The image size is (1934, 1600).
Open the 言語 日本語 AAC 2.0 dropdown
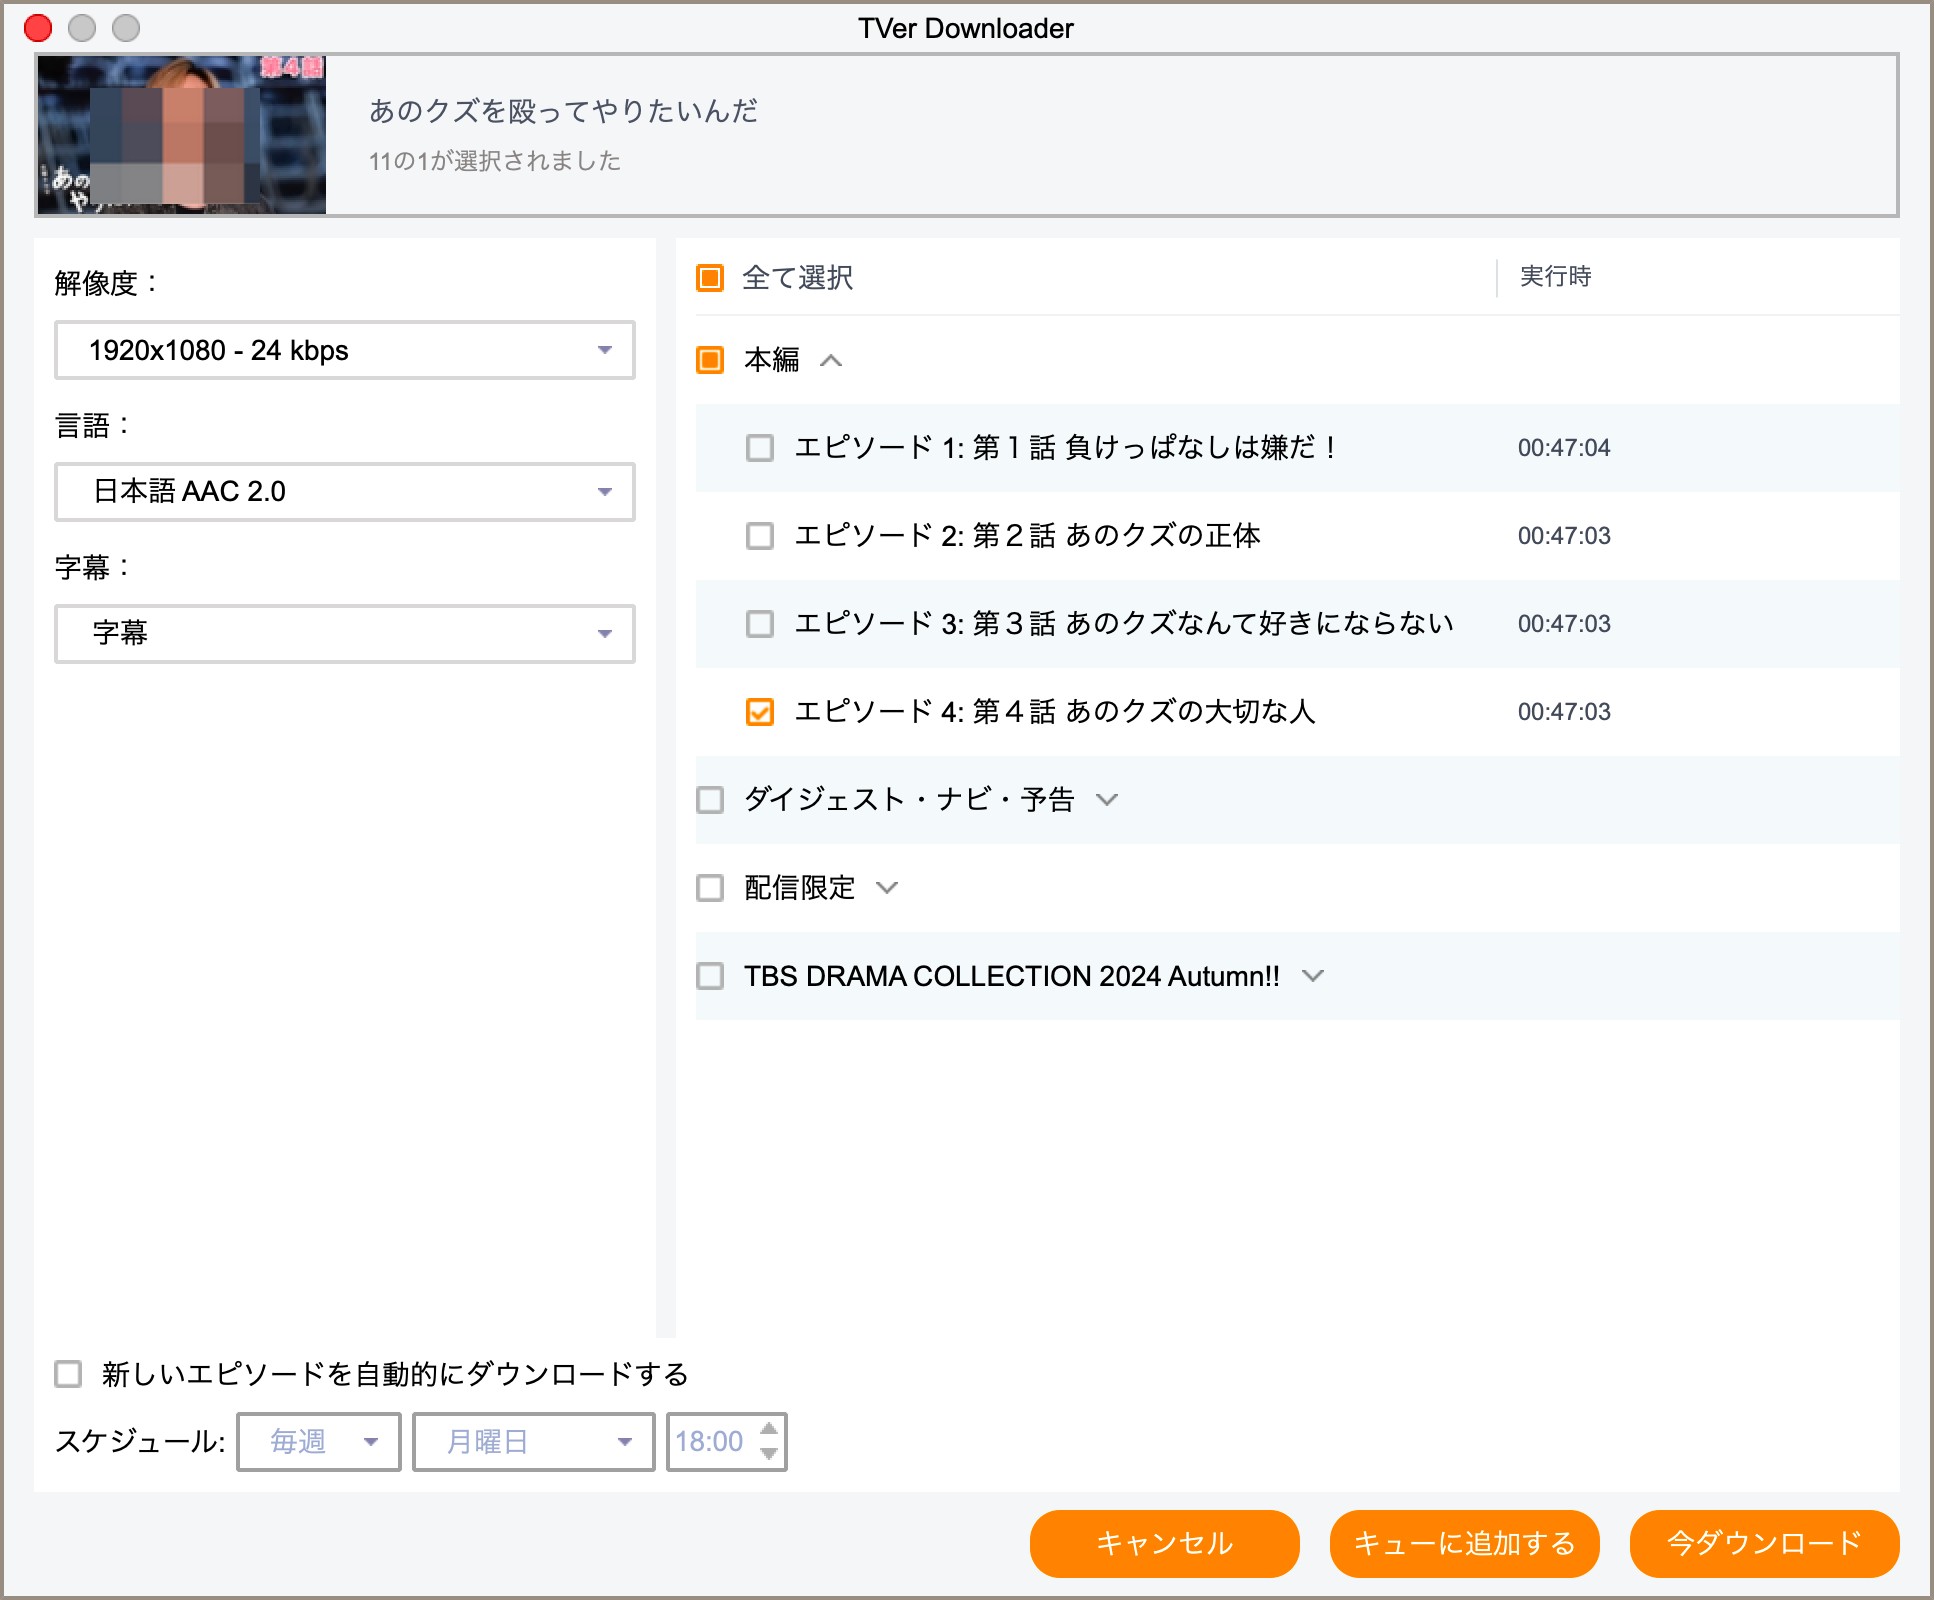pyautogui.click(x=345, y=492)
